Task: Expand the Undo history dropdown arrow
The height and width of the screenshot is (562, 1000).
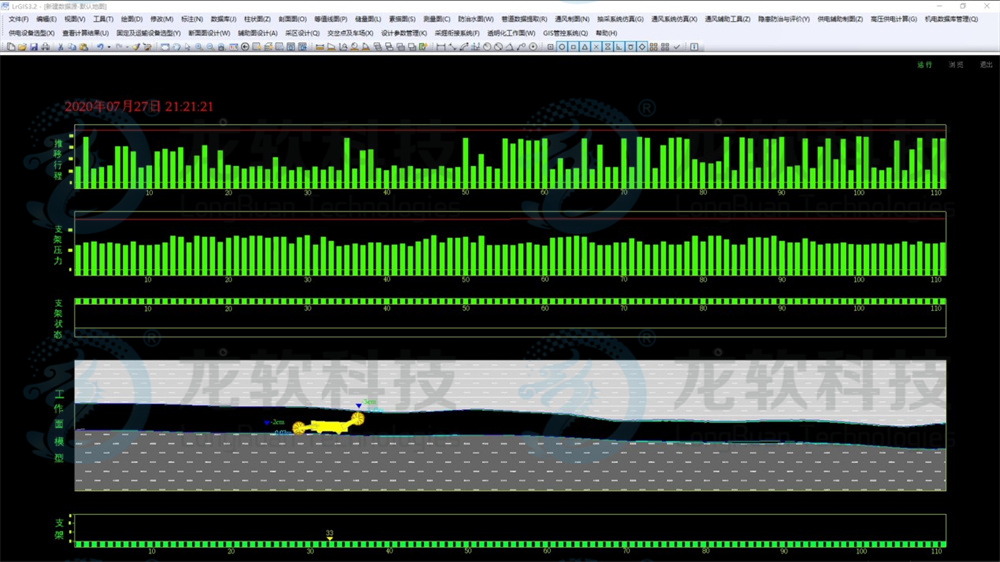Action: point(109,47)
